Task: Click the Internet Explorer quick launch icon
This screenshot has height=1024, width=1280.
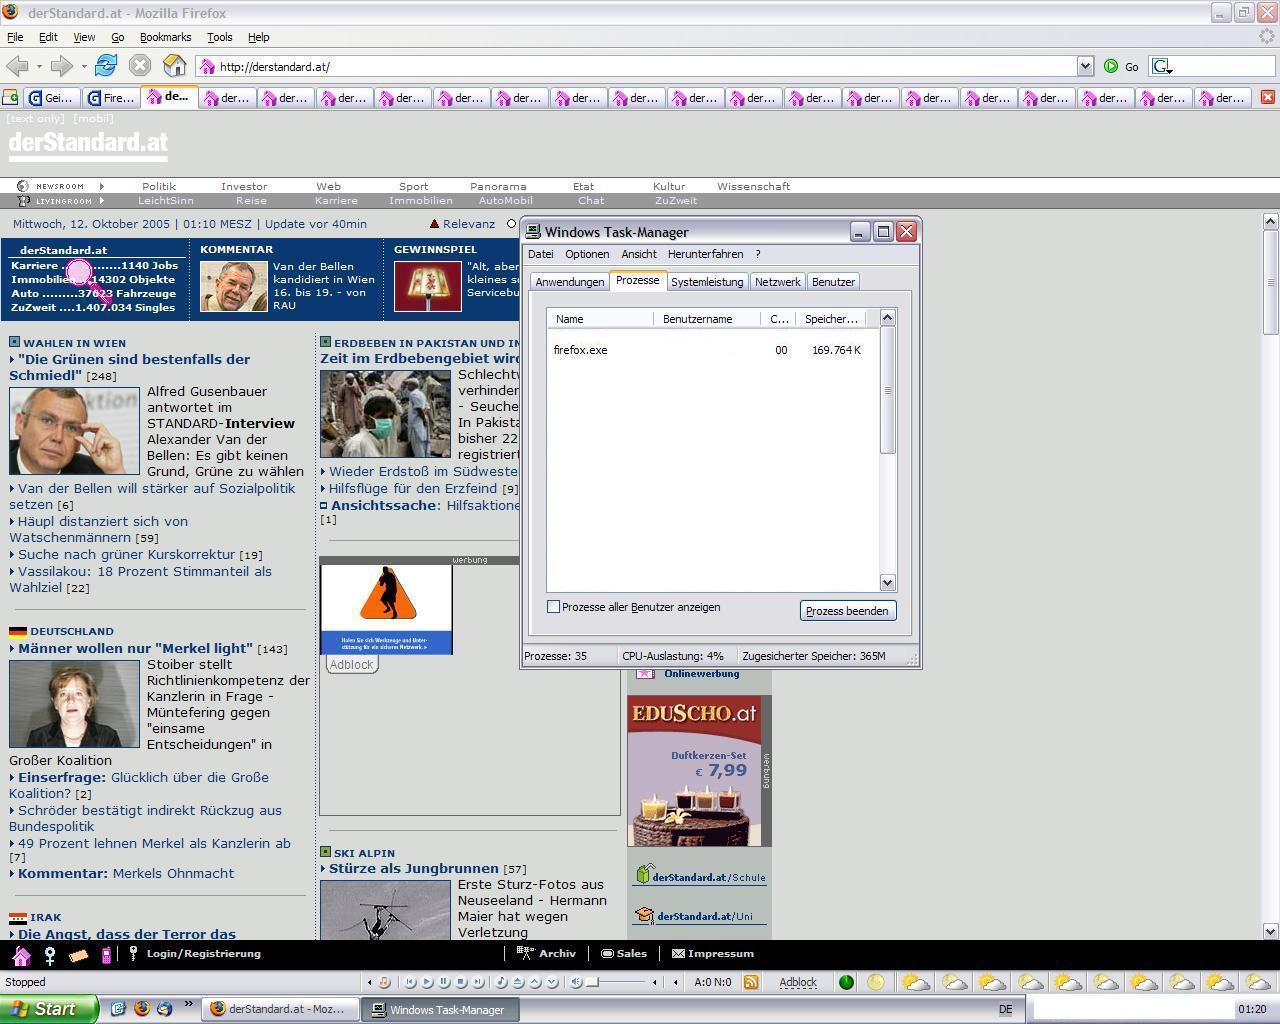Action: [x=117, y=1009]
